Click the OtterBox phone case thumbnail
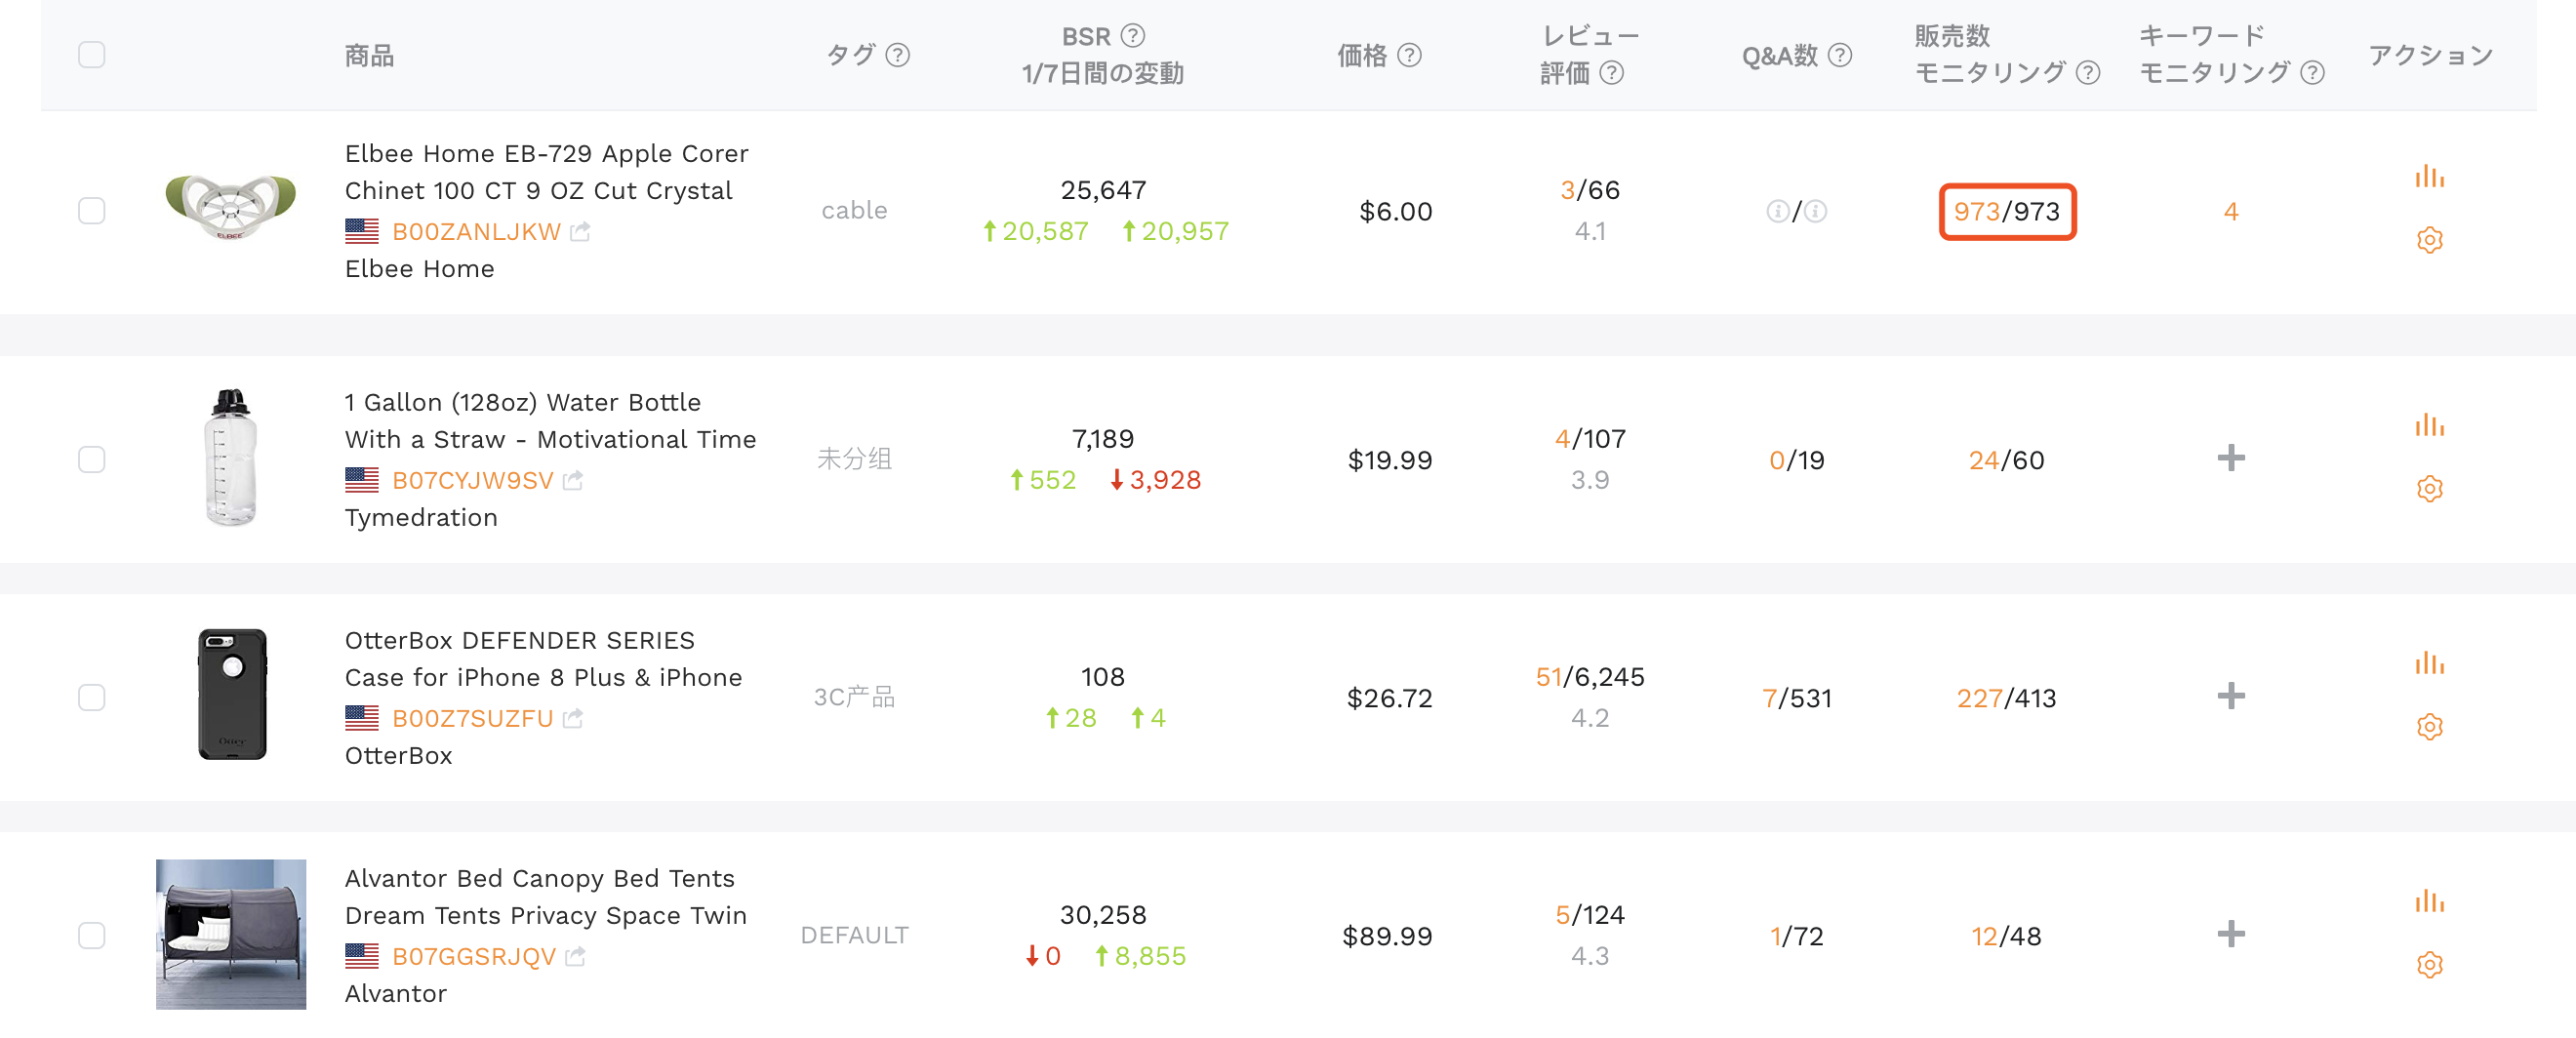This screenshot has height=1038, width=2576. click(231, 695)
